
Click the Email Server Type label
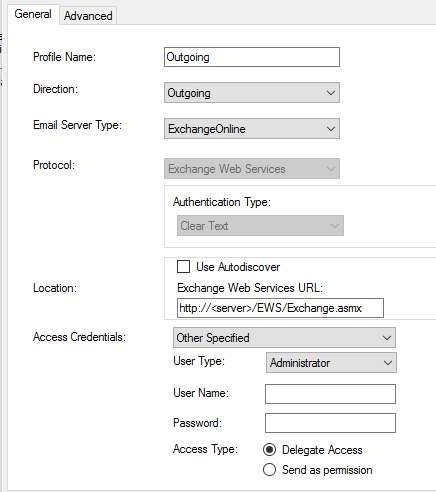[x=77, y=125]
